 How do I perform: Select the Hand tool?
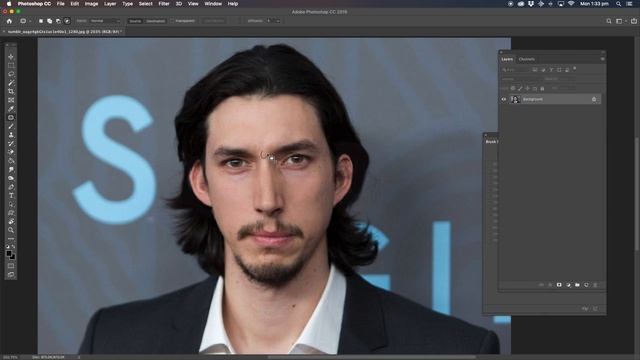[x=11, y=221]
